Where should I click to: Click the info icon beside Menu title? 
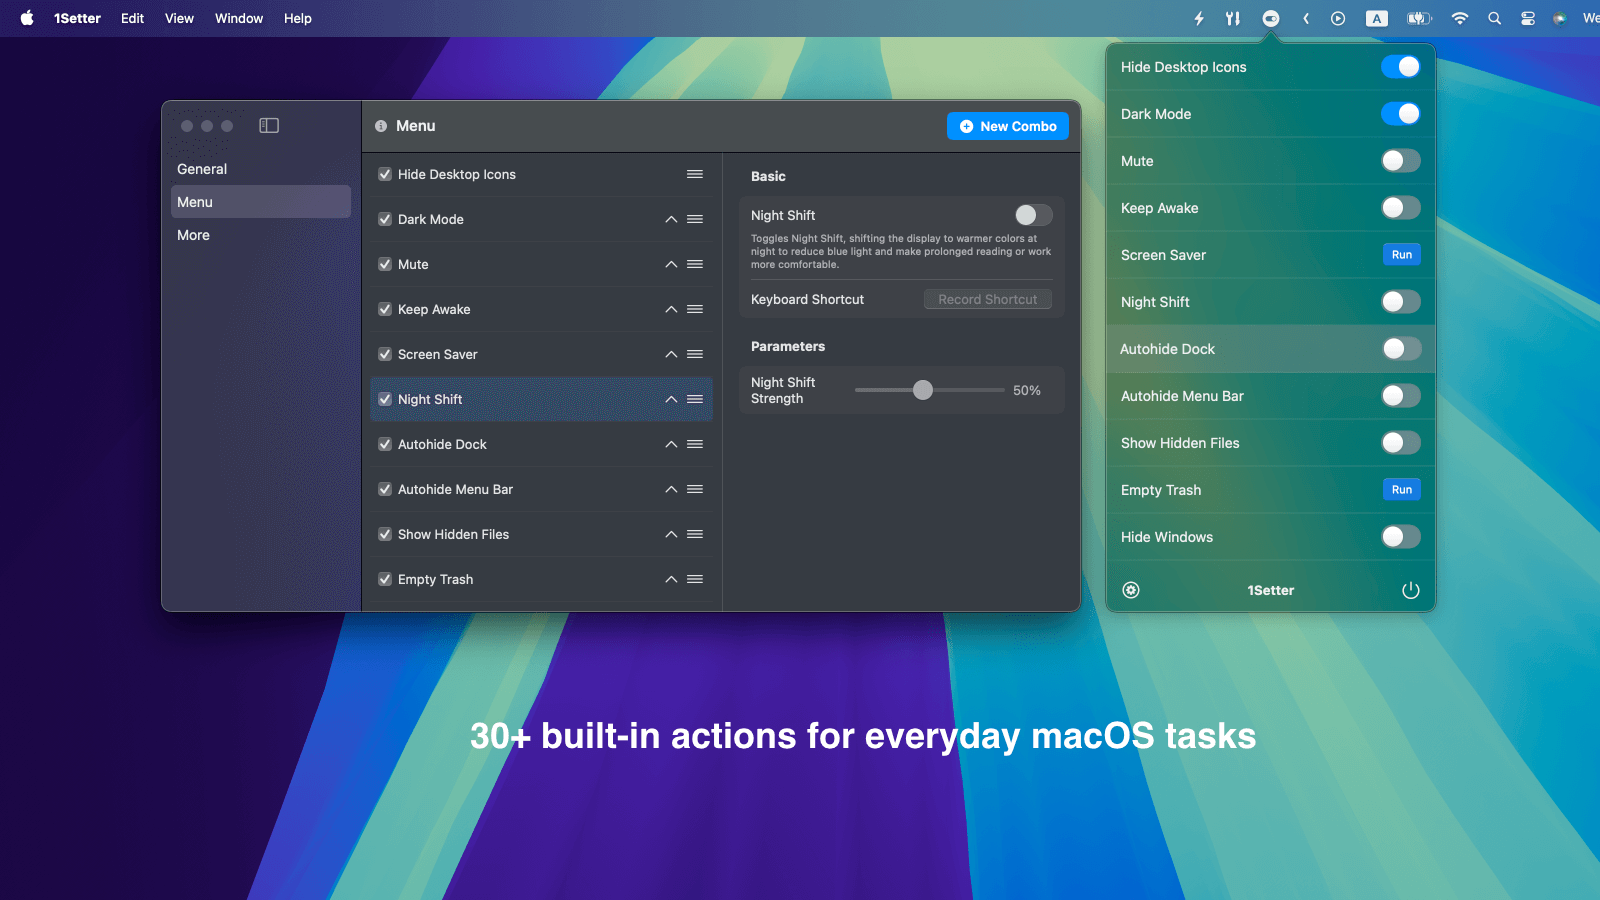[x=381, y=126]
